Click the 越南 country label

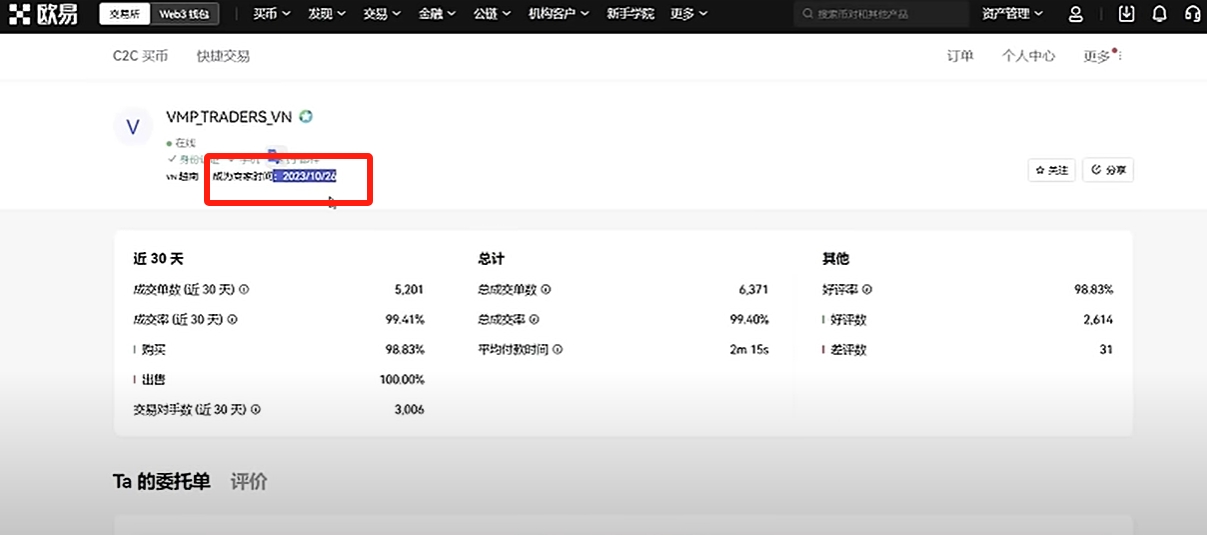pyautogui.click(x=182, y=176)
